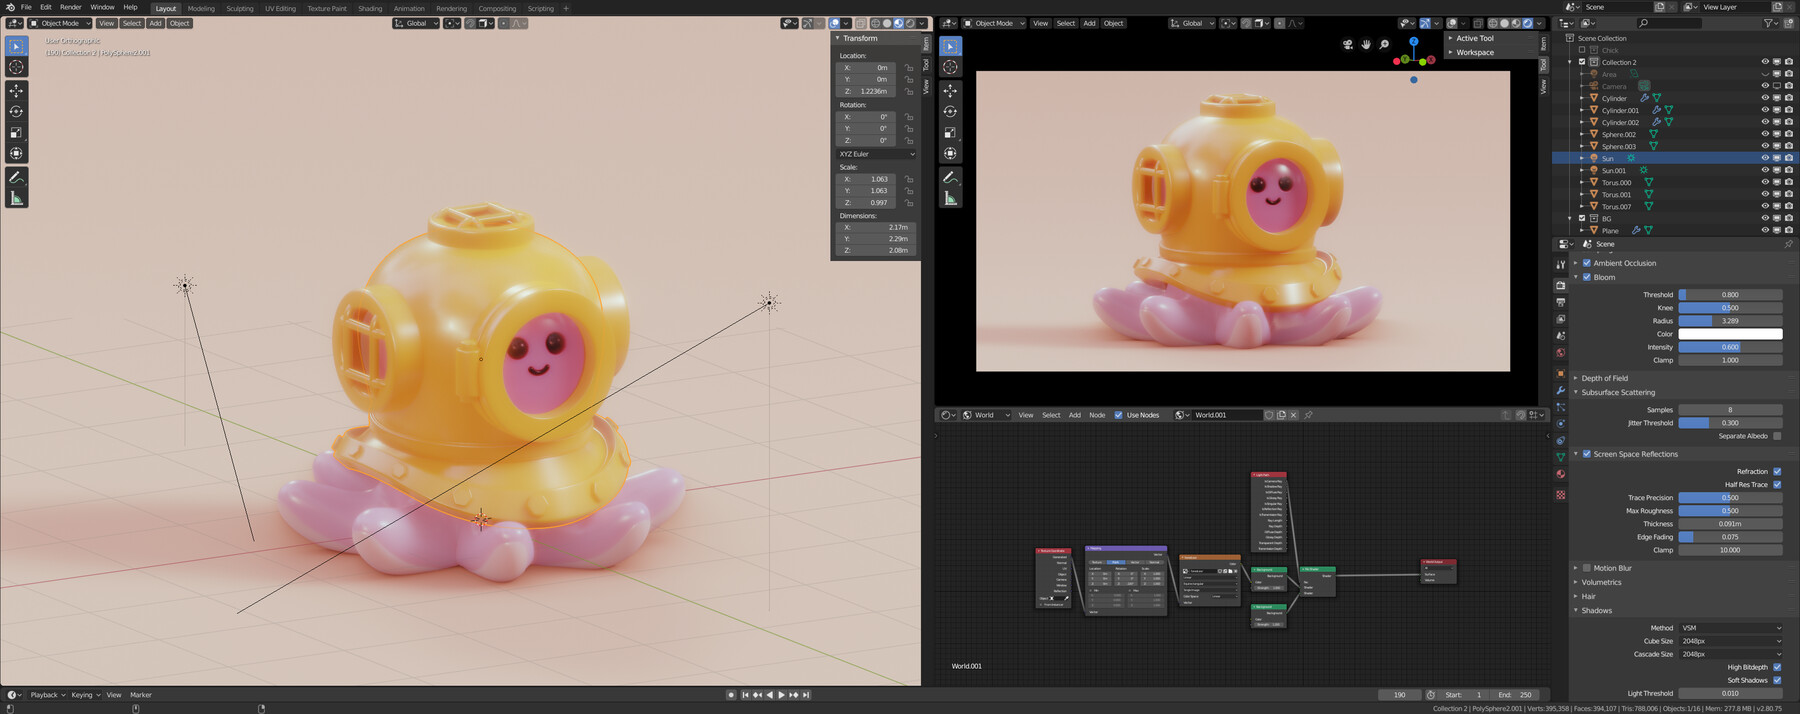1800x714 pixels.
Task: Toggle the Ambient Occlusion checkbox
Action: (1586, 263)
